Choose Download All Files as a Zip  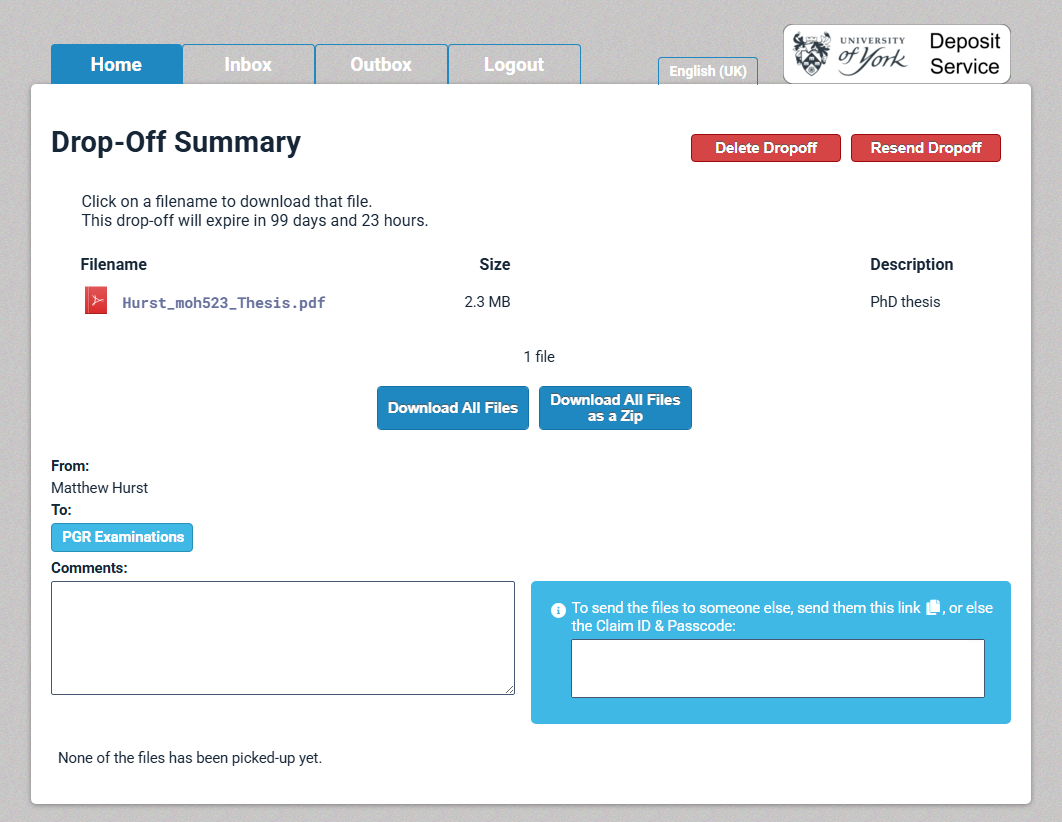(x=615, y=408)
